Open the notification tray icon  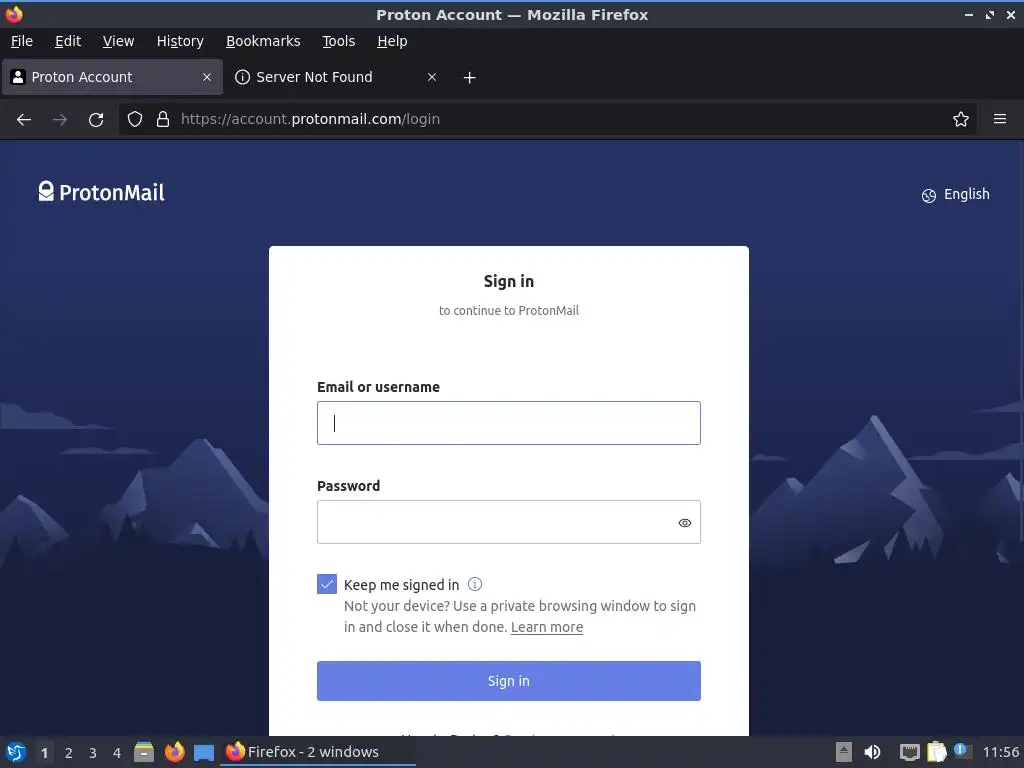961,751
